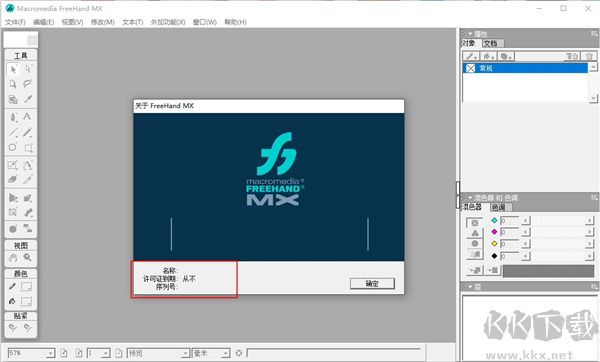Viewport: 600px width, 362px height.
Task: Select the 常规 row in object list
Action: [525, 68]
